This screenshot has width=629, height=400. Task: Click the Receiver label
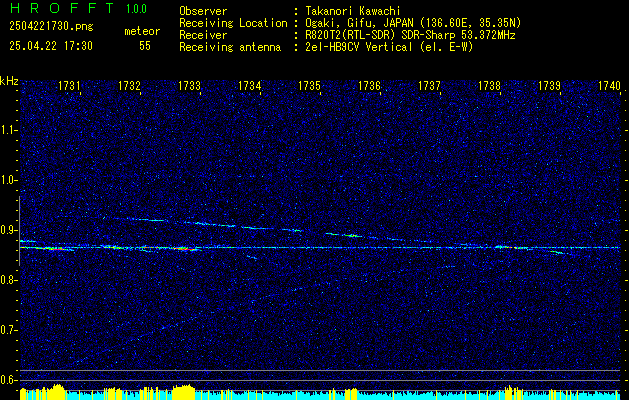pyautogui.click(x=203, y=35)
